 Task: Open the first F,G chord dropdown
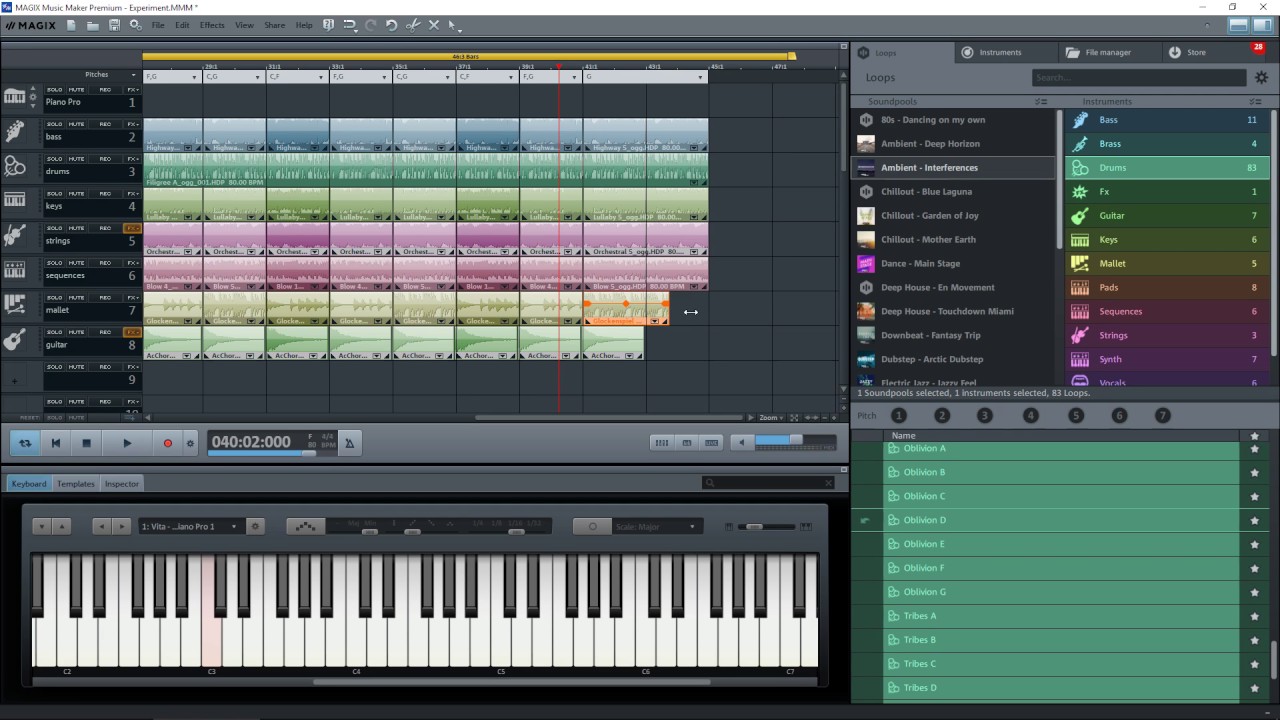coord(195,77)
